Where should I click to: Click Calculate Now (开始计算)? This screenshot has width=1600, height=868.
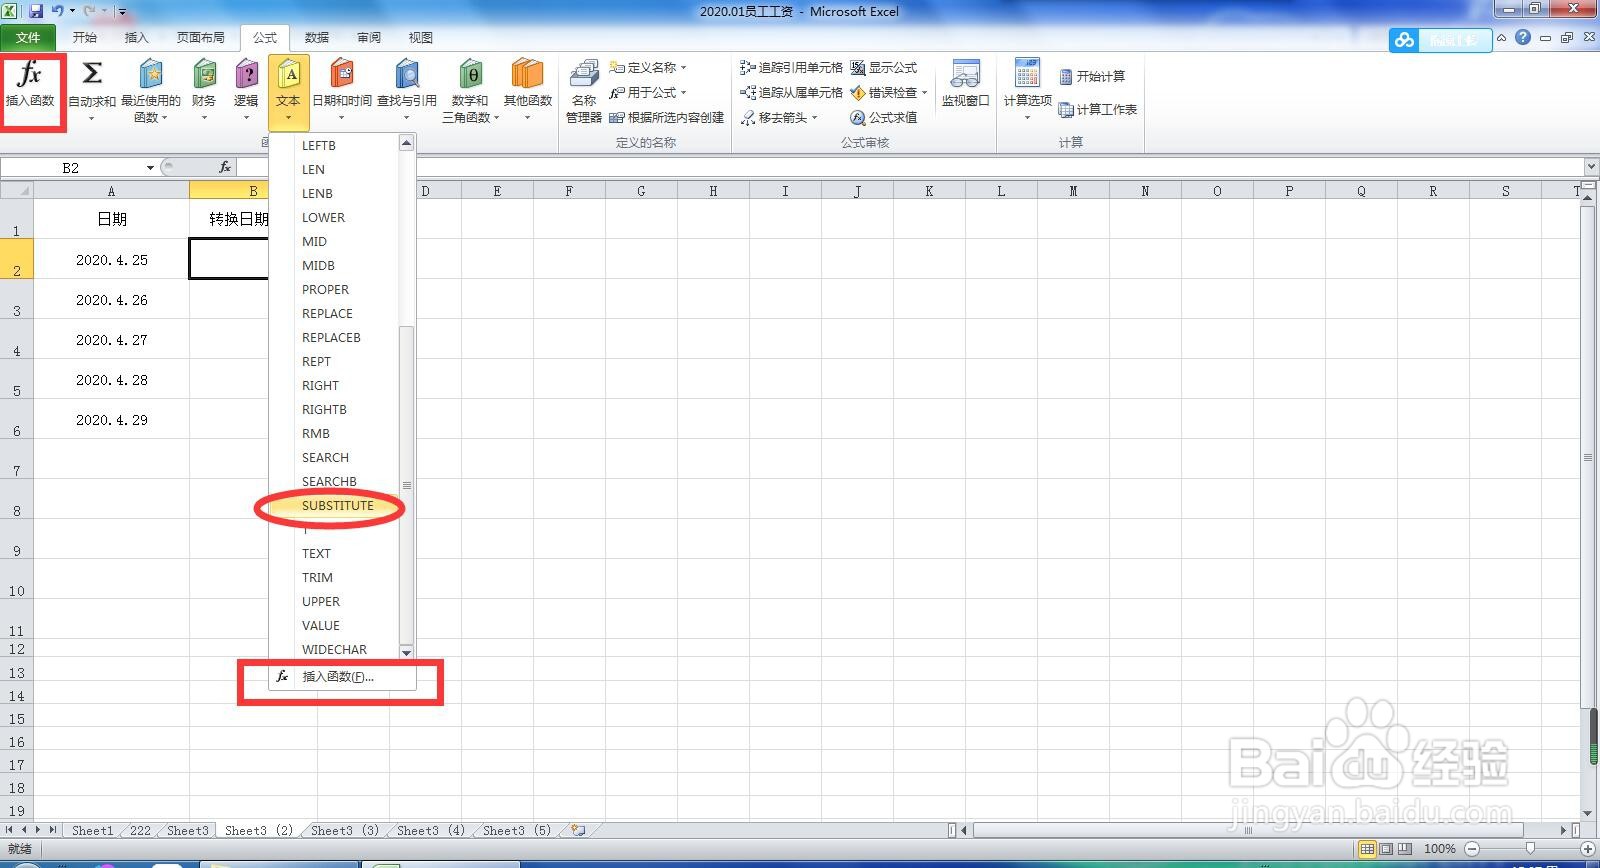pos(1092,76)
